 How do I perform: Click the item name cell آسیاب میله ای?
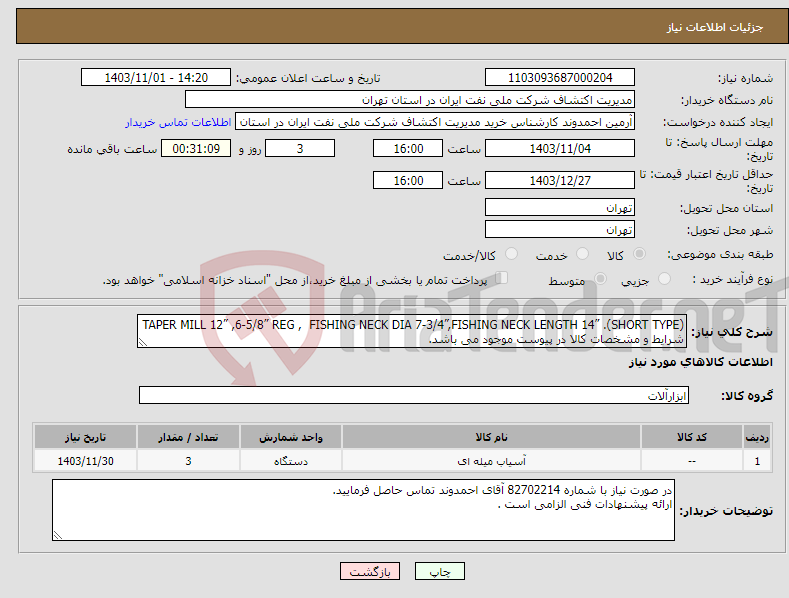491,461
